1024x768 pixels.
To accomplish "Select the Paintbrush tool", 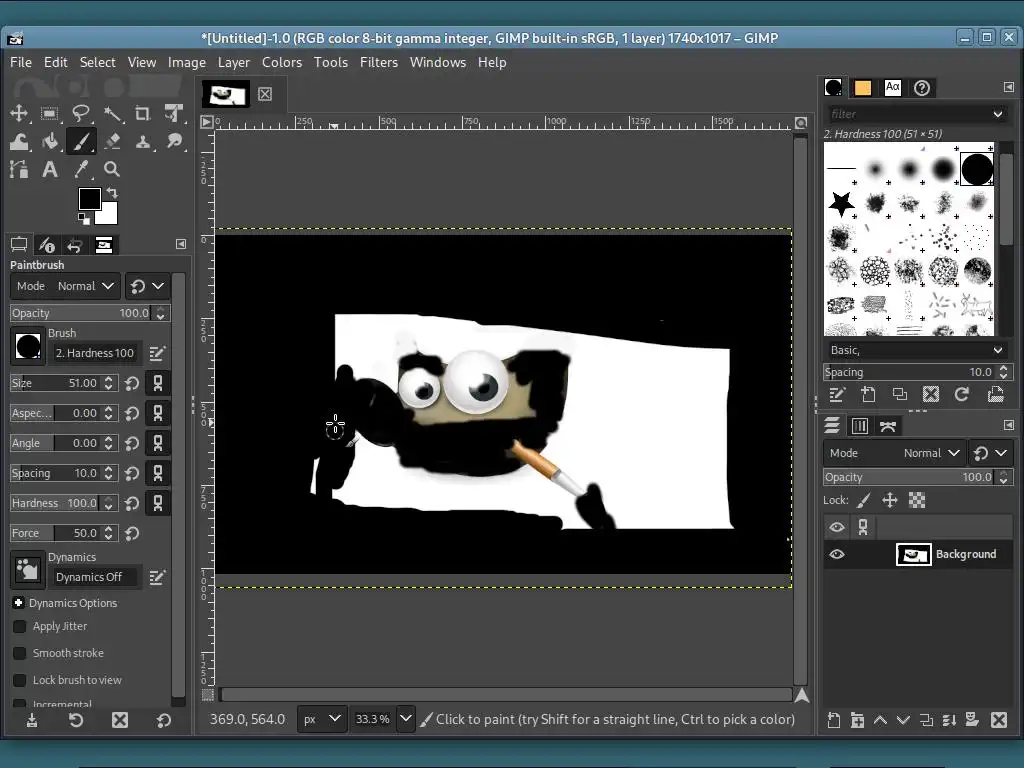I will [x=81, y=142].
